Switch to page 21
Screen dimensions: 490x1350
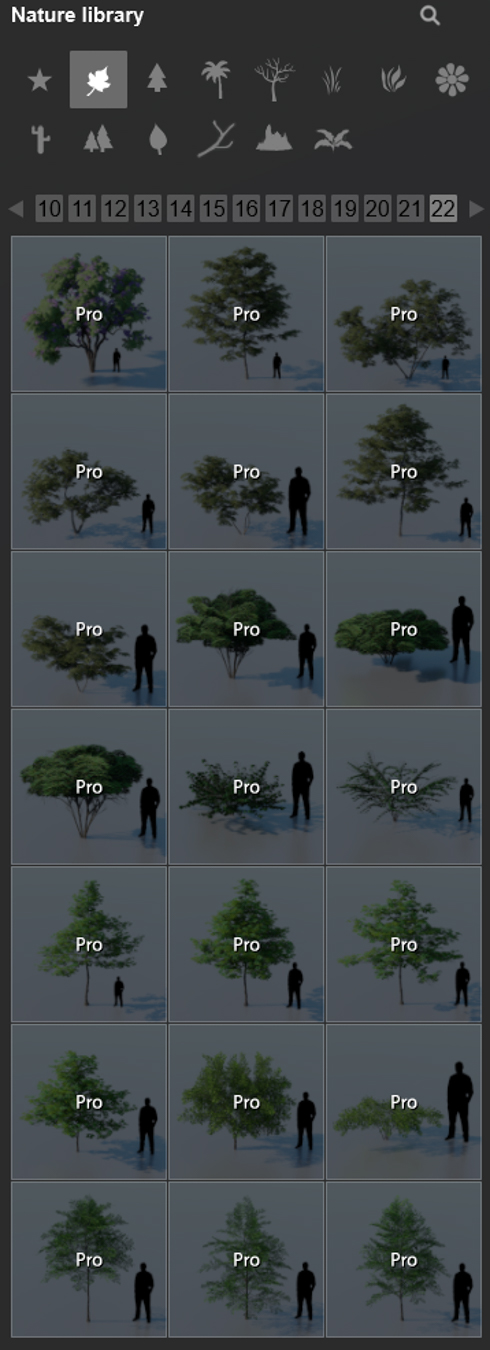pos(410,209)
